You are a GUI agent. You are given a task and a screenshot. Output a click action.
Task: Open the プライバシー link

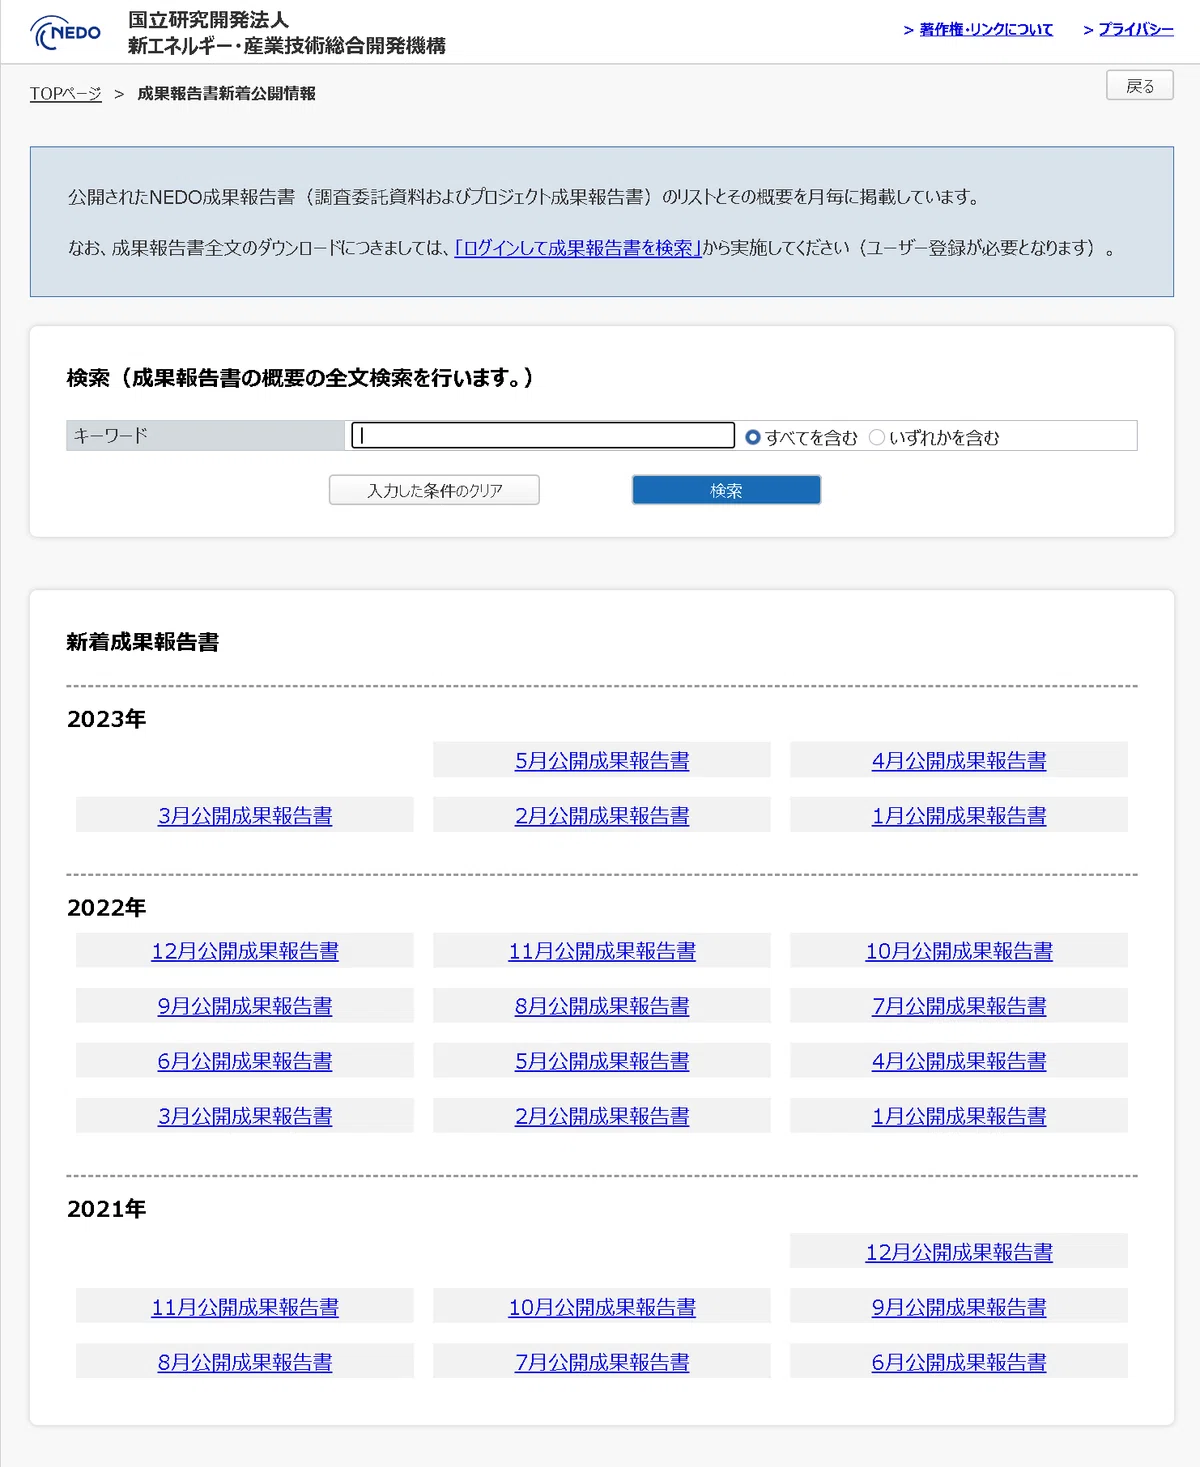click(1136, 30)
